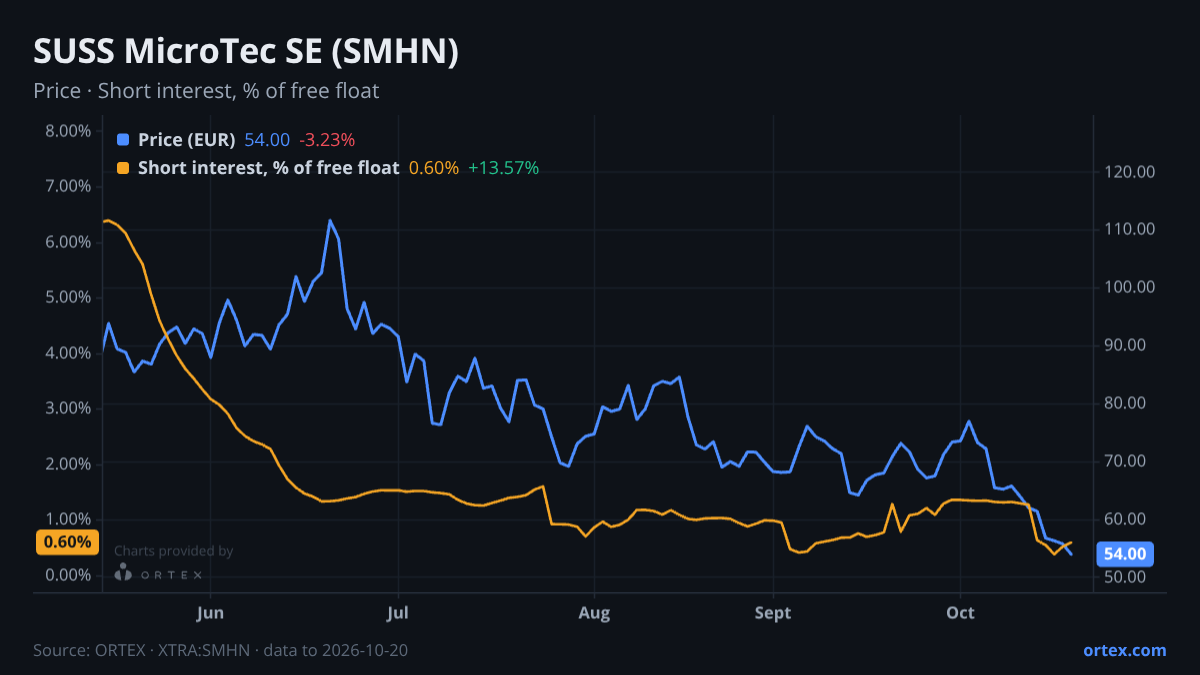
Task: Click the 120.00 label on the right axis
Action: pos(1129,172)
